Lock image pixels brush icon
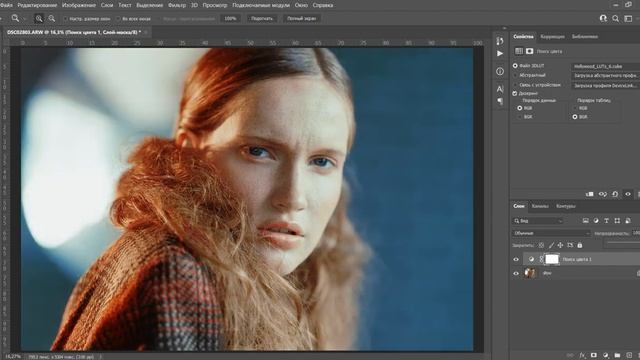The width and height of the screenshot is (640, 360). (551, 245)
